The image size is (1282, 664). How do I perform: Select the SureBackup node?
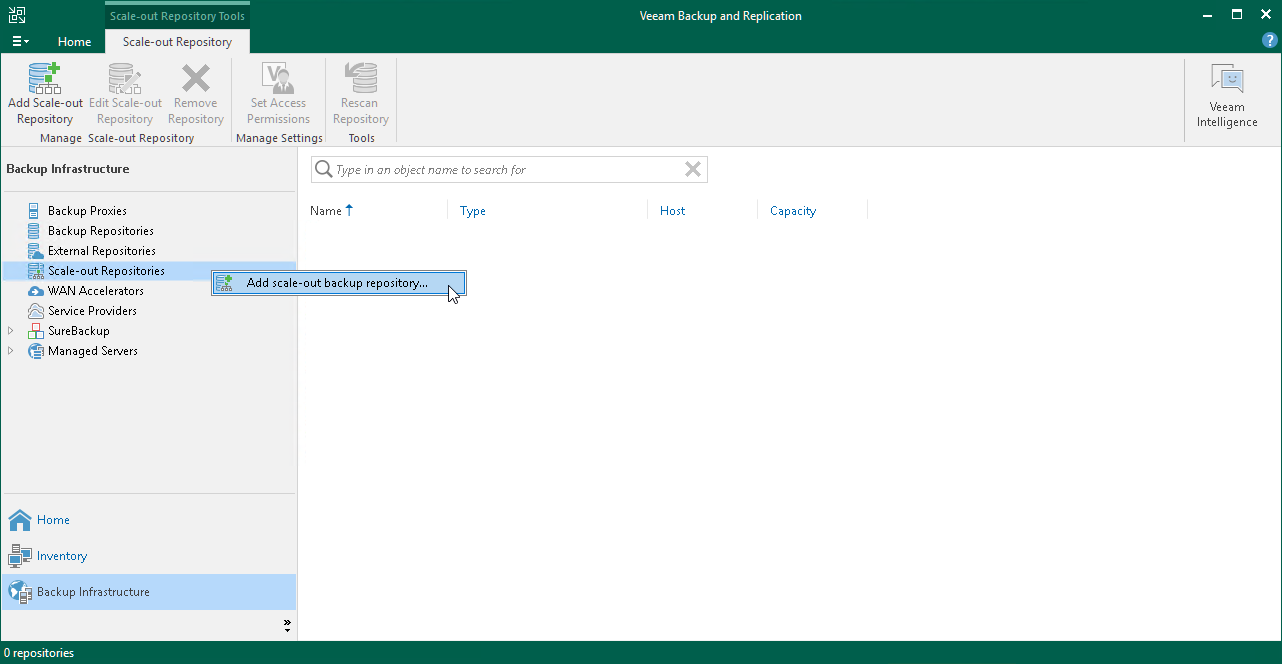tap(79, 331)
